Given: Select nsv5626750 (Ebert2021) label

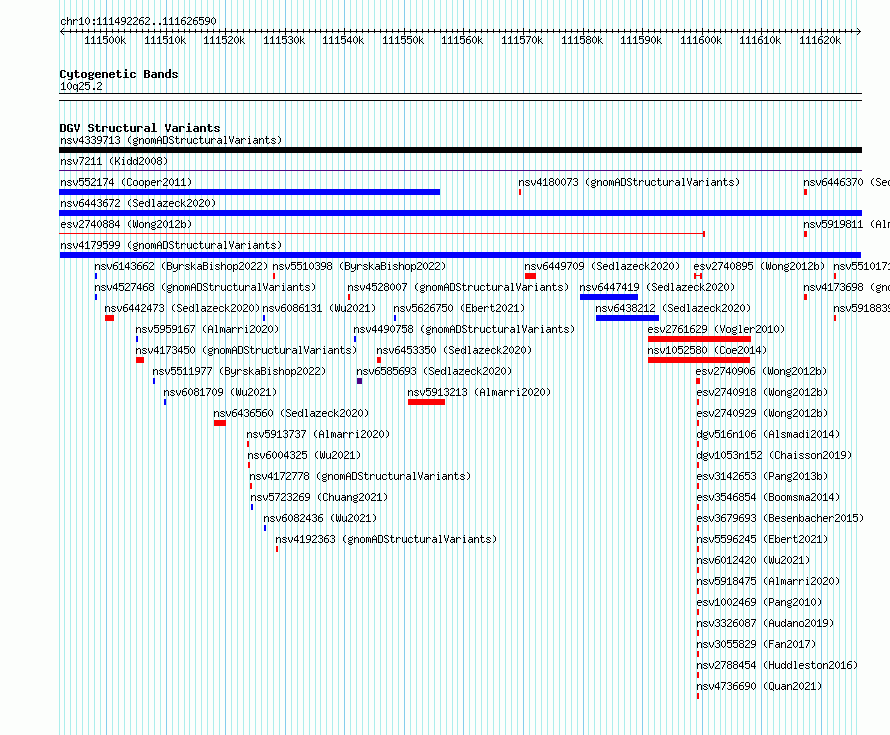Looking at the screenshot, I should (459, 308).
